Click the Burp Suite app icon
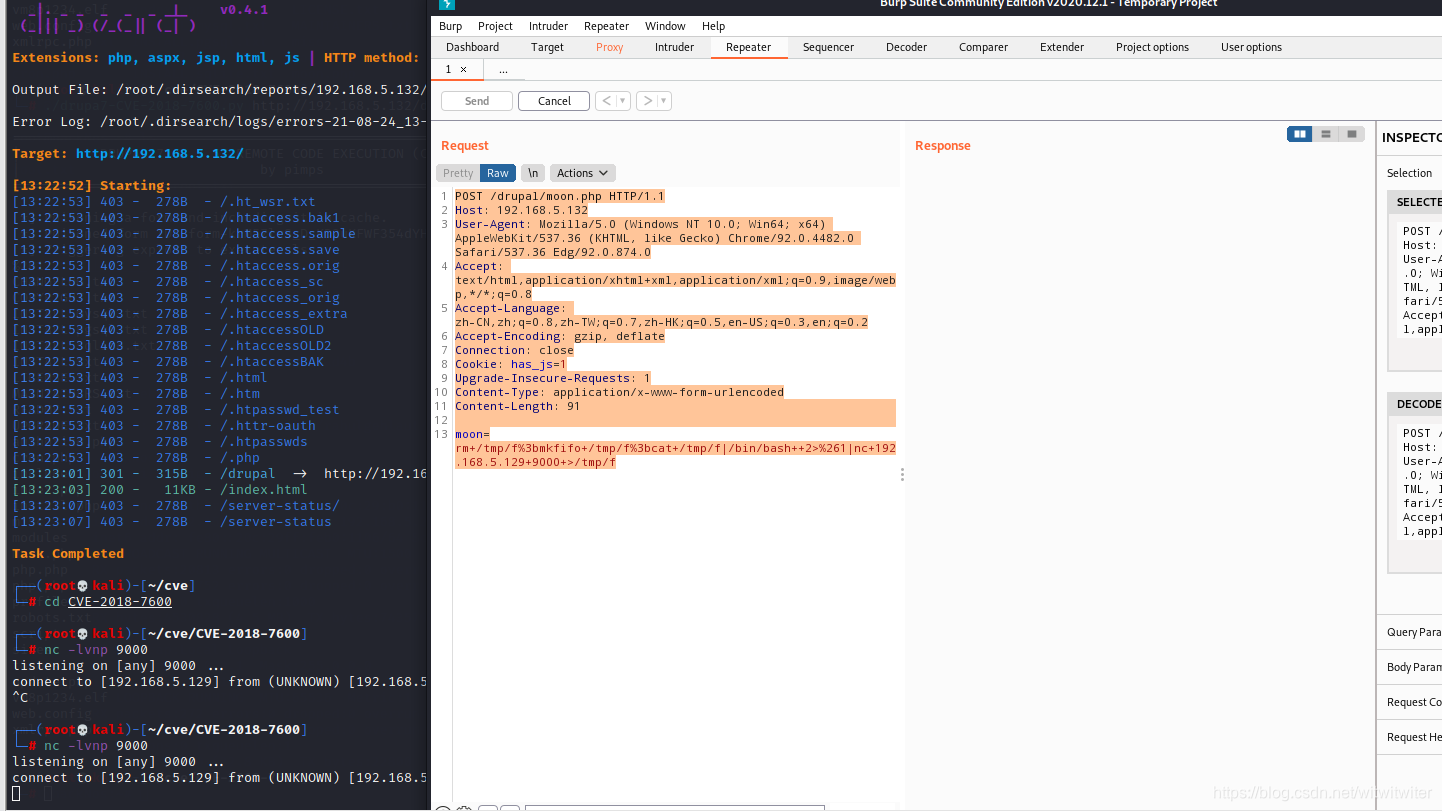The height and width of the screenshot is (811, 1442). (447, 4)
